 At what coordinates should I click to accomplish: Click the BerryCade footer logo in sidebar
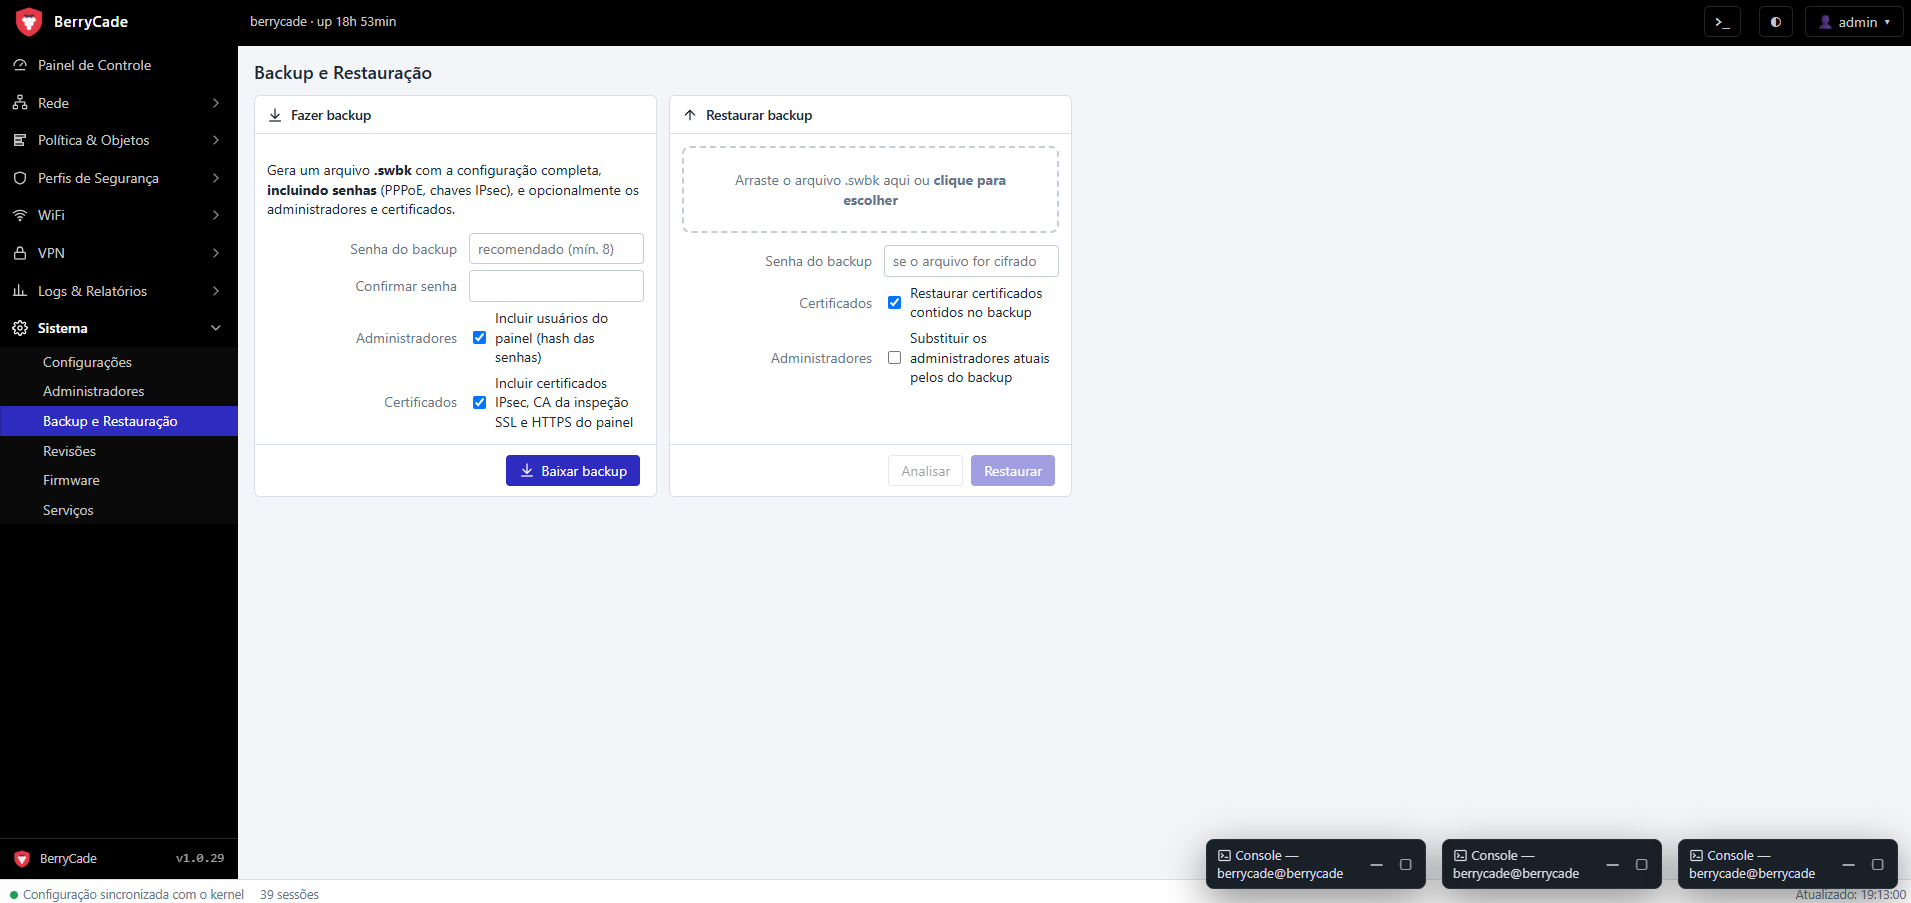[22, 859]
